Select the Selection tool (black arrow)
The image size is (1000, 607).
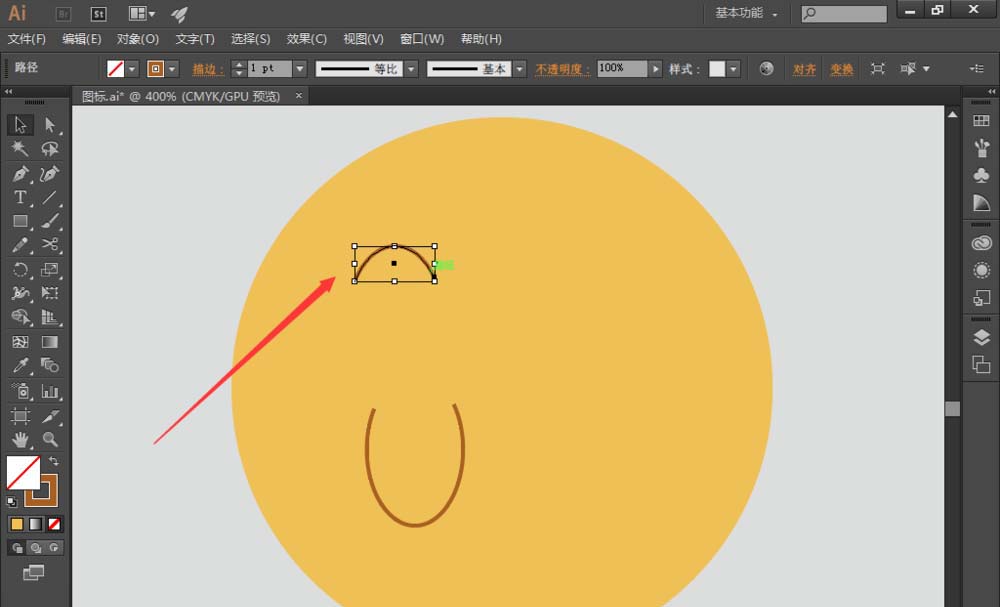[20, 125]
